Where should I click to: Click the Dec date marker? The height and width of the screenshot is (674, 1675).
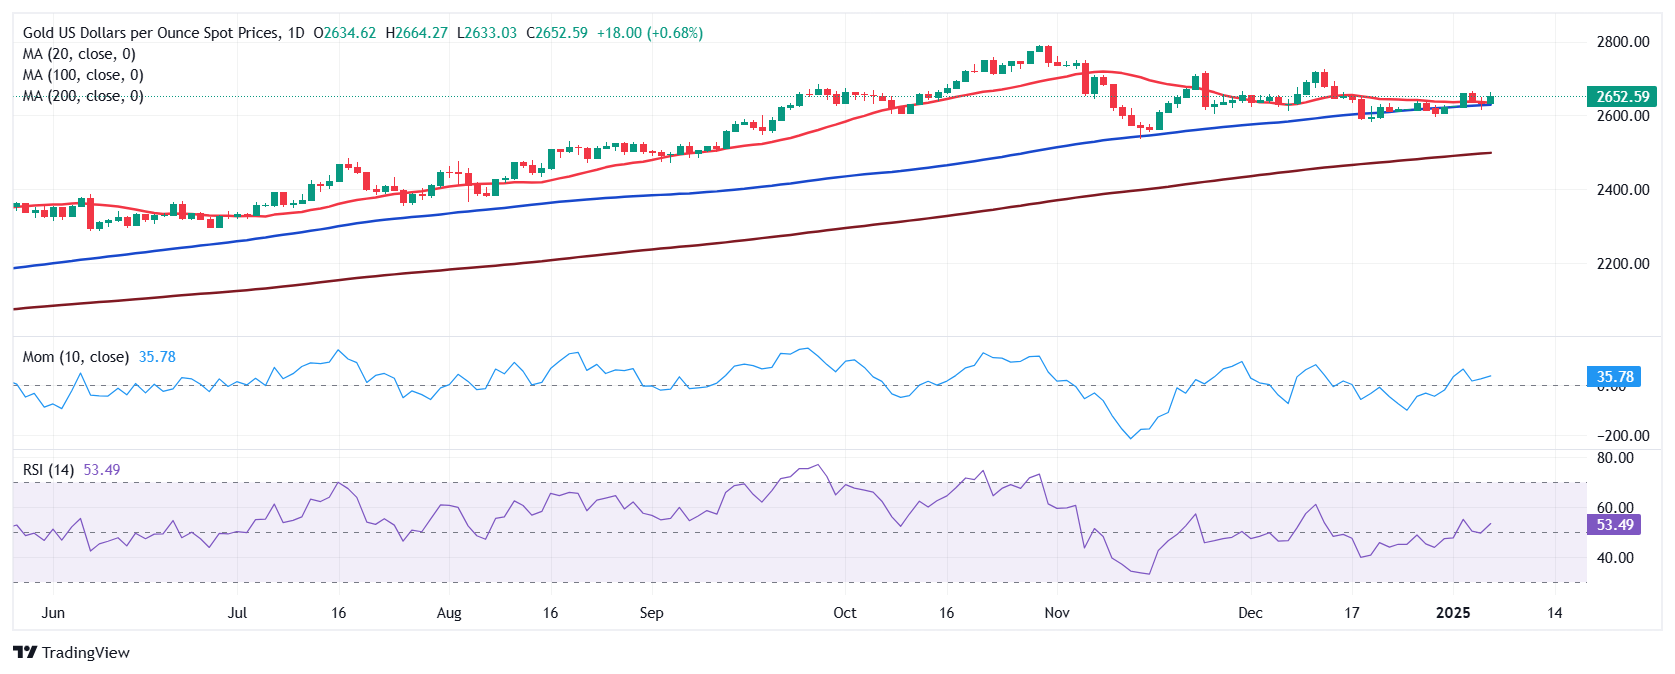[1250, 613]
